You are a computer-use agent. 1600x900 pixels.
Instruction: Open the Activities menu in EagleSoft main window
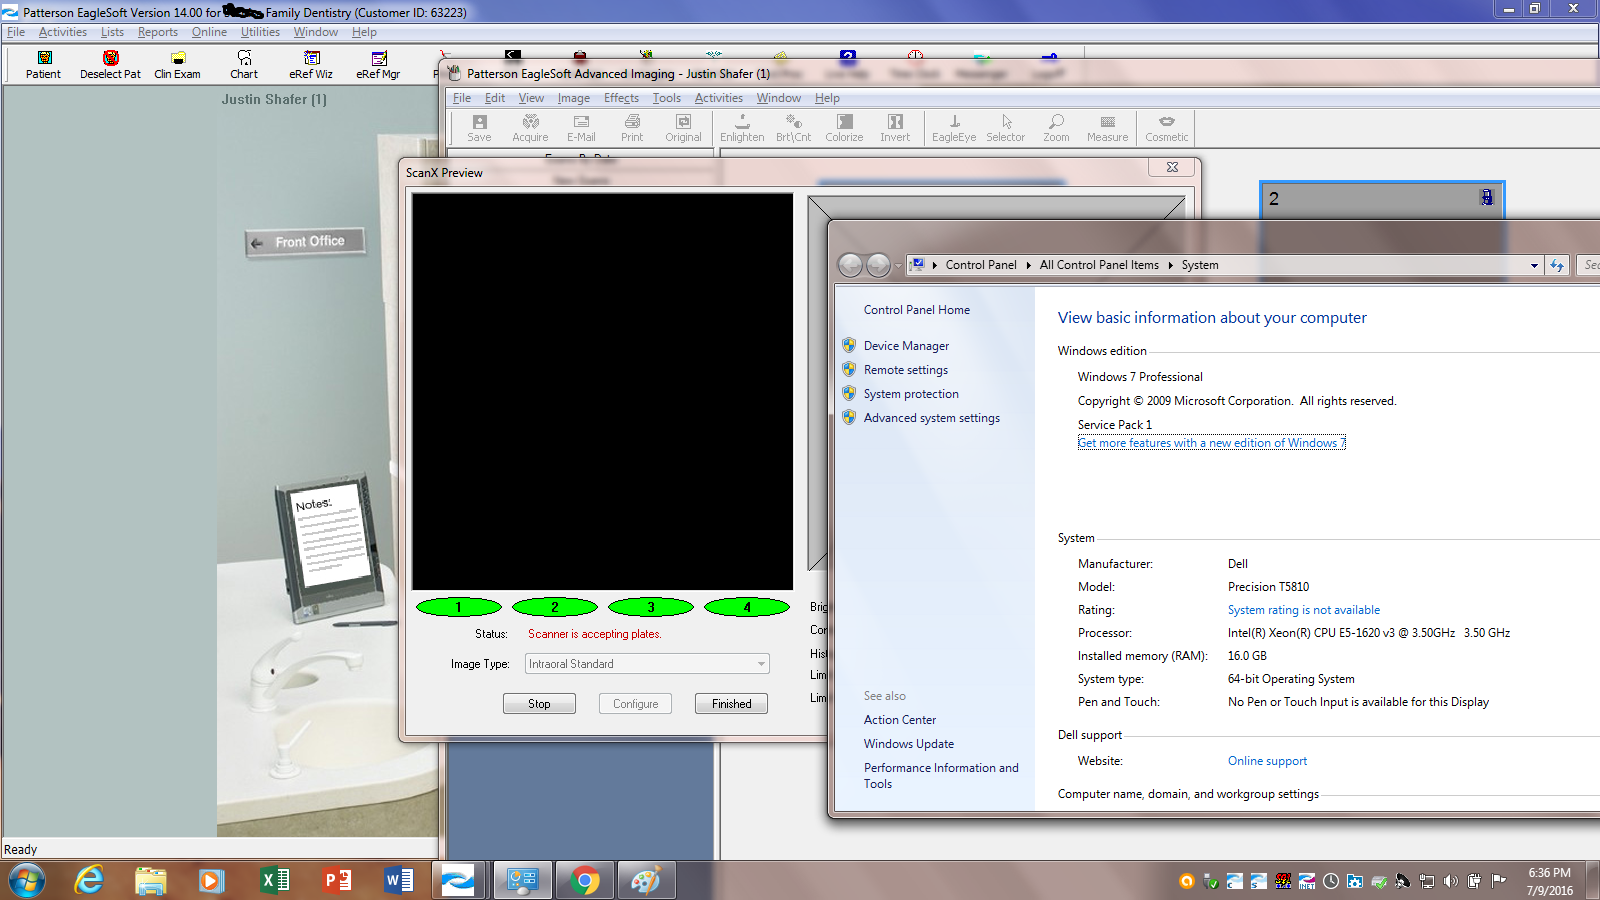[62, 32]
